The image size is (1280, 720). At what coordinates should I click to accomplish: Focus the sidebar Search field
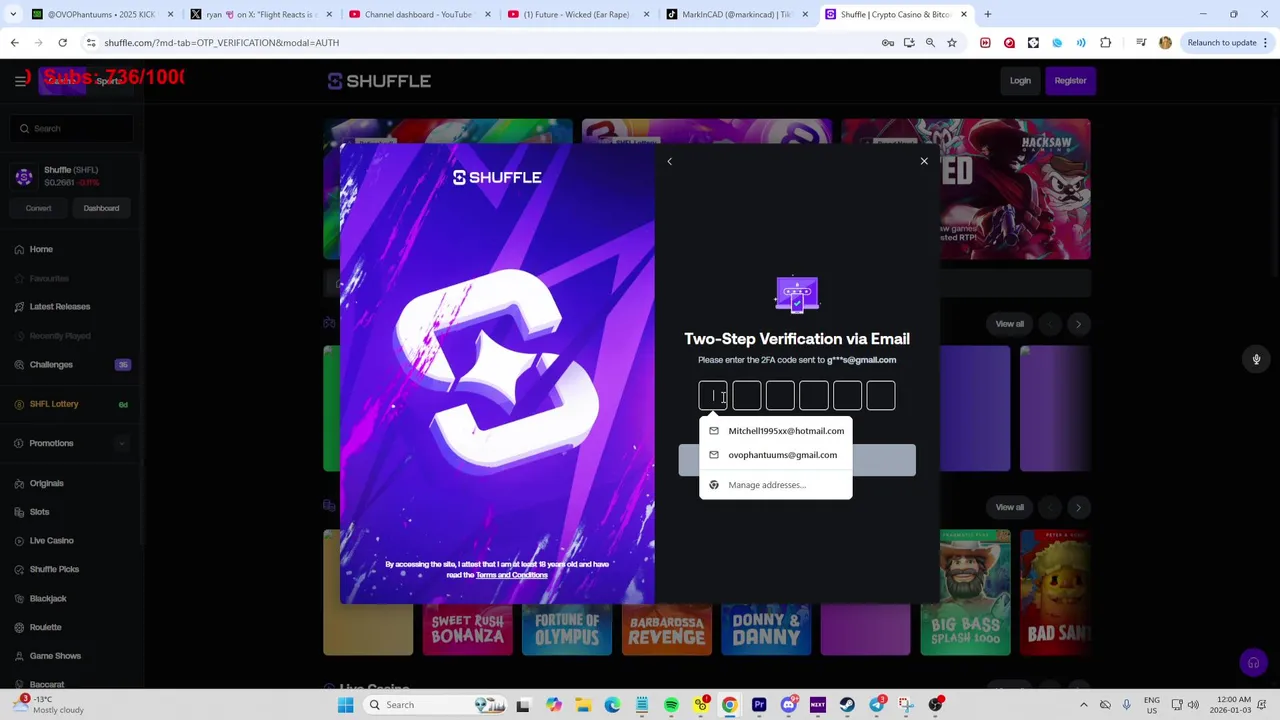click(73, 128)
